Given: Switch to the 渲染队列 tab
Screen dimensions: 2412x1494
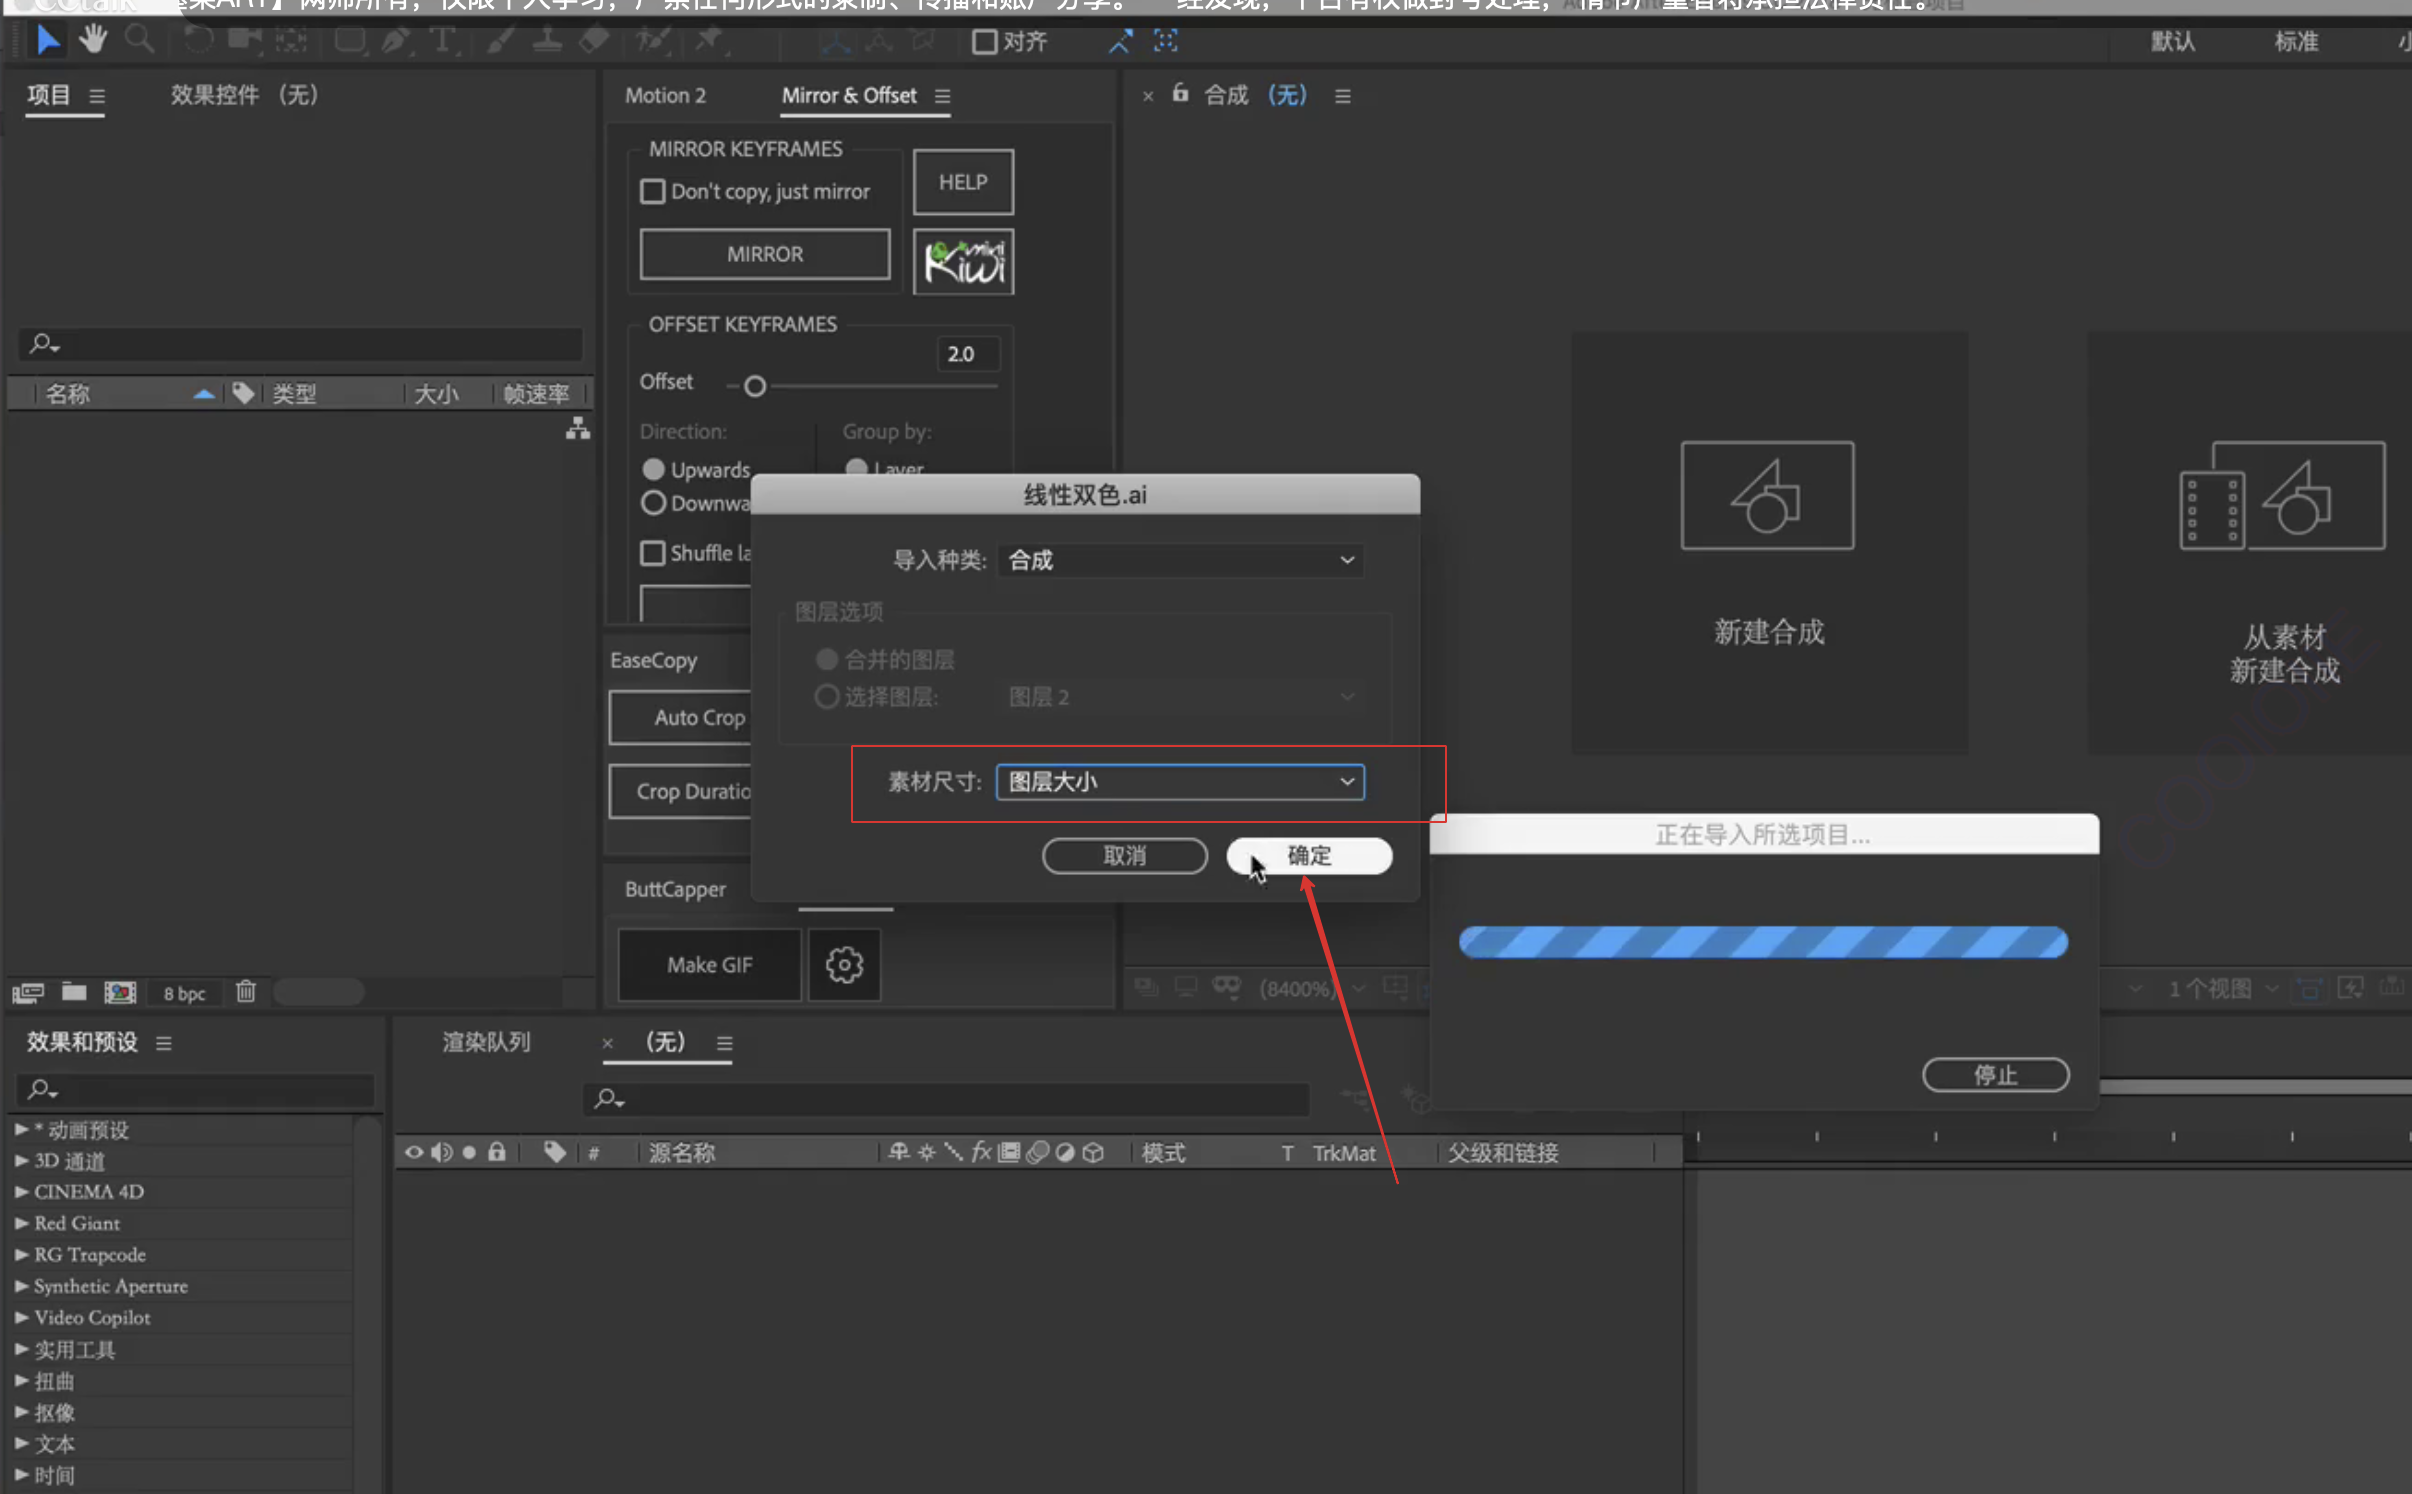Looking at the screenshot, I should click(487, 1042).
